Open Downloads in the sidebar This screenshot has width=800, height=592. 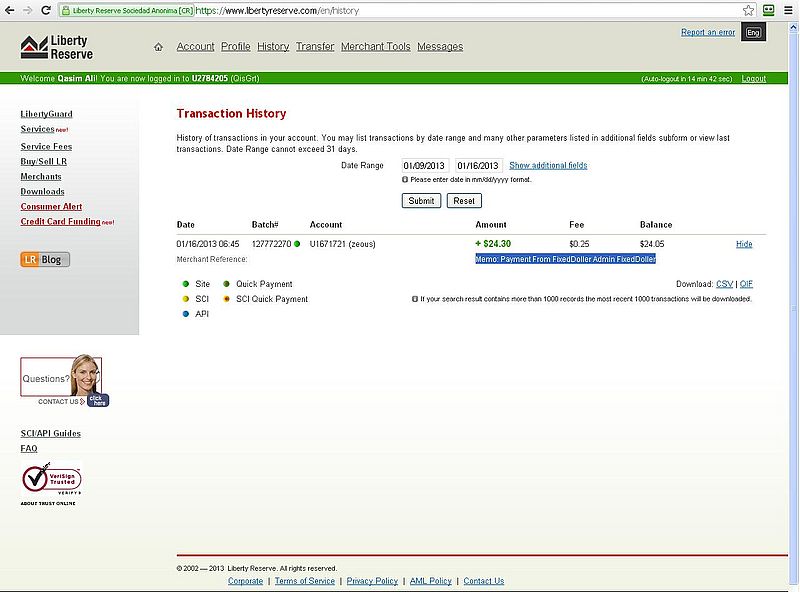(42, 191)
